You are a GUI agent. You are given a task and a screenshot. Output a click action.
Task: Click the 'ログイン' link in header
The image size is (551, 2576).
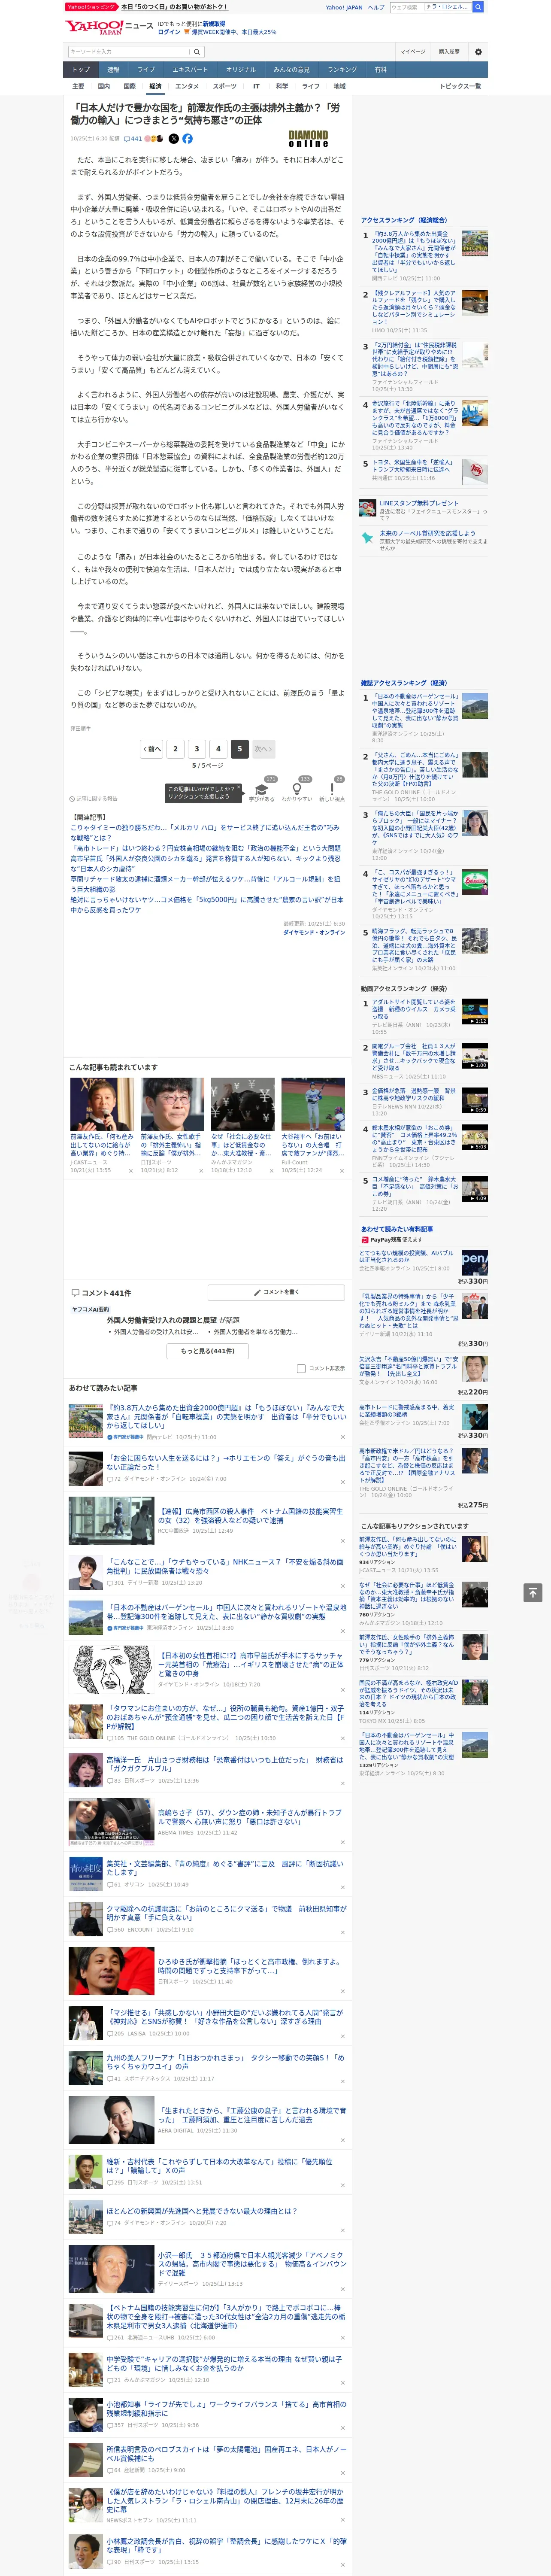pyautogui.click(x=169, y=32)
